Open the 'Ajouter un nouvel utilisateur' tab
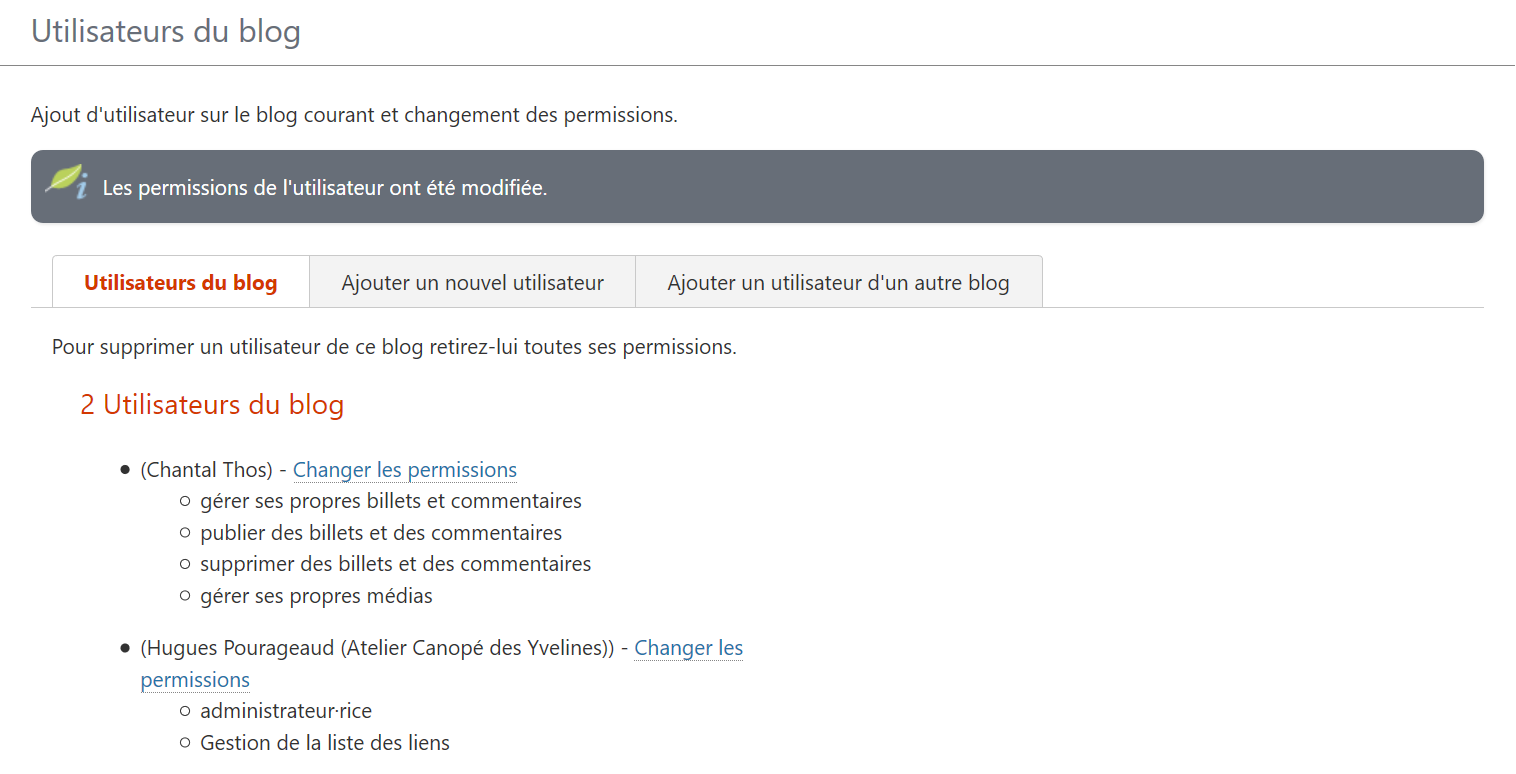 click(472, 282)
